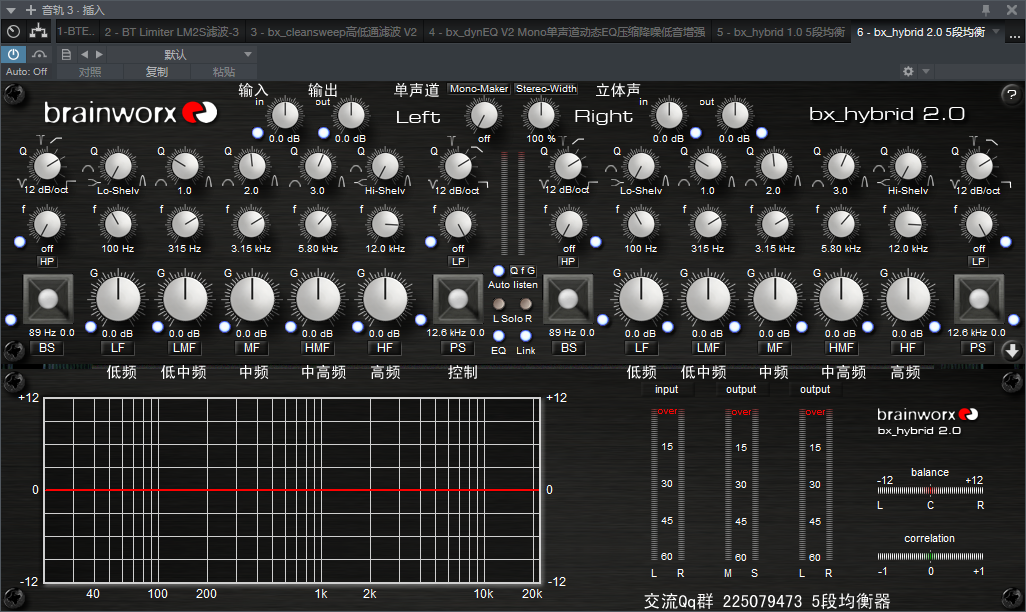The height and width of the screenshot is (612, 1026).
Task: Click the automation clock icon
Action: coord(13,31)
